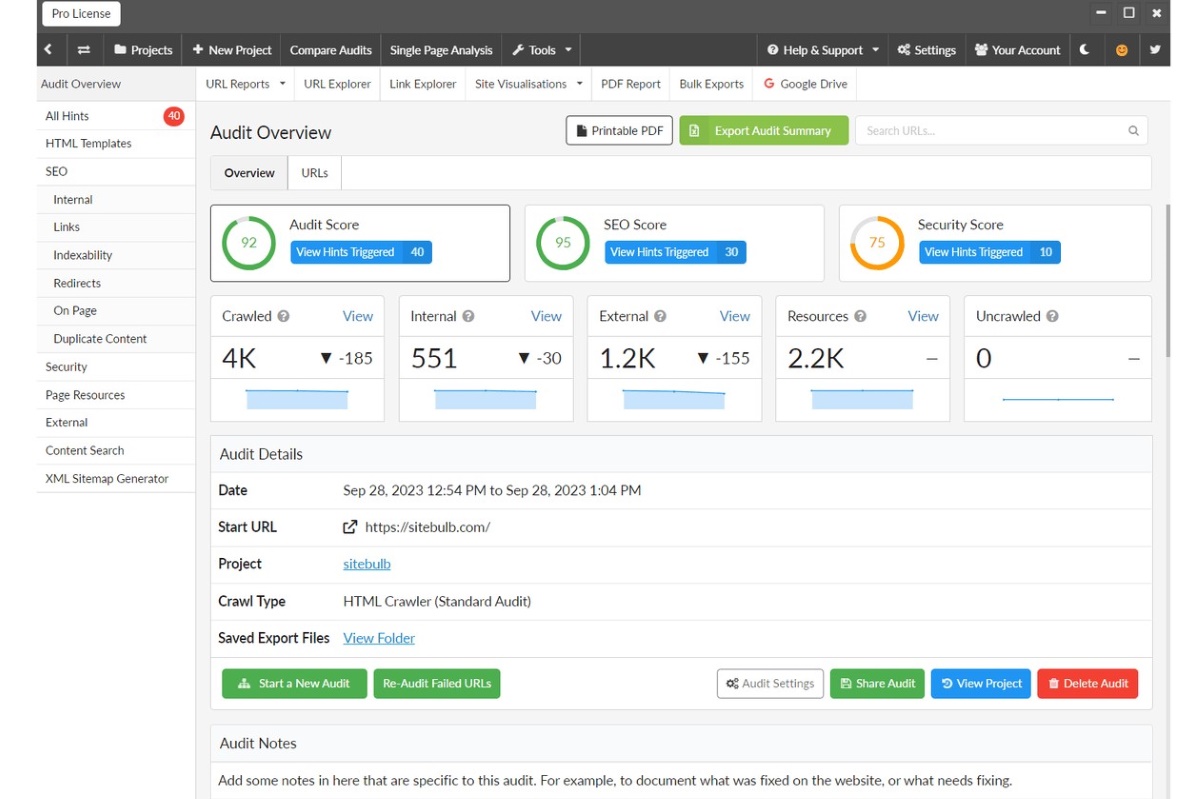Select Duplicate Content in the sidebar

[x=100, y=339]
